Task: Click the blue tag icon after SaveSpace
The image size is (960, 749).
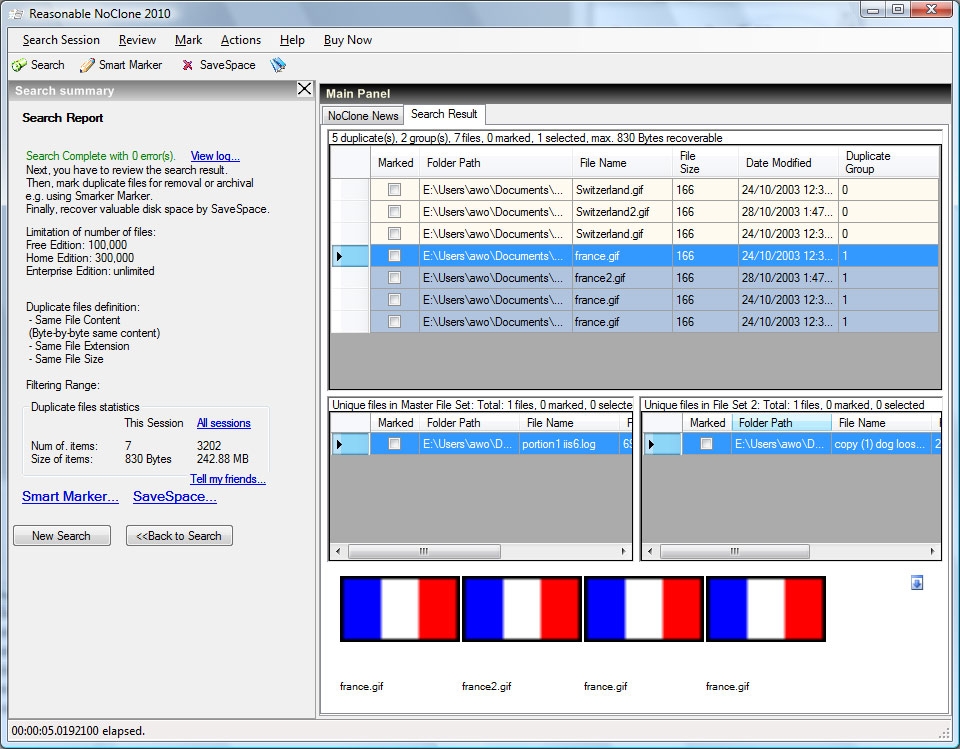Action: click(278, 65)
